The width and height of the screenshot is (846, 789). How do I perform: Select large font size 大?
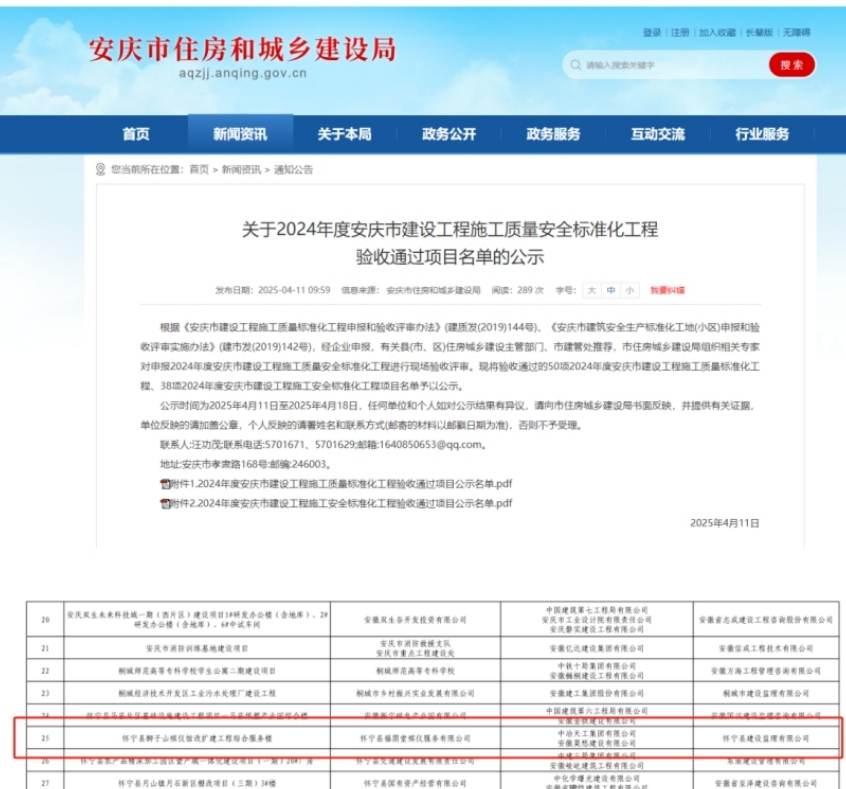(591, 290)
